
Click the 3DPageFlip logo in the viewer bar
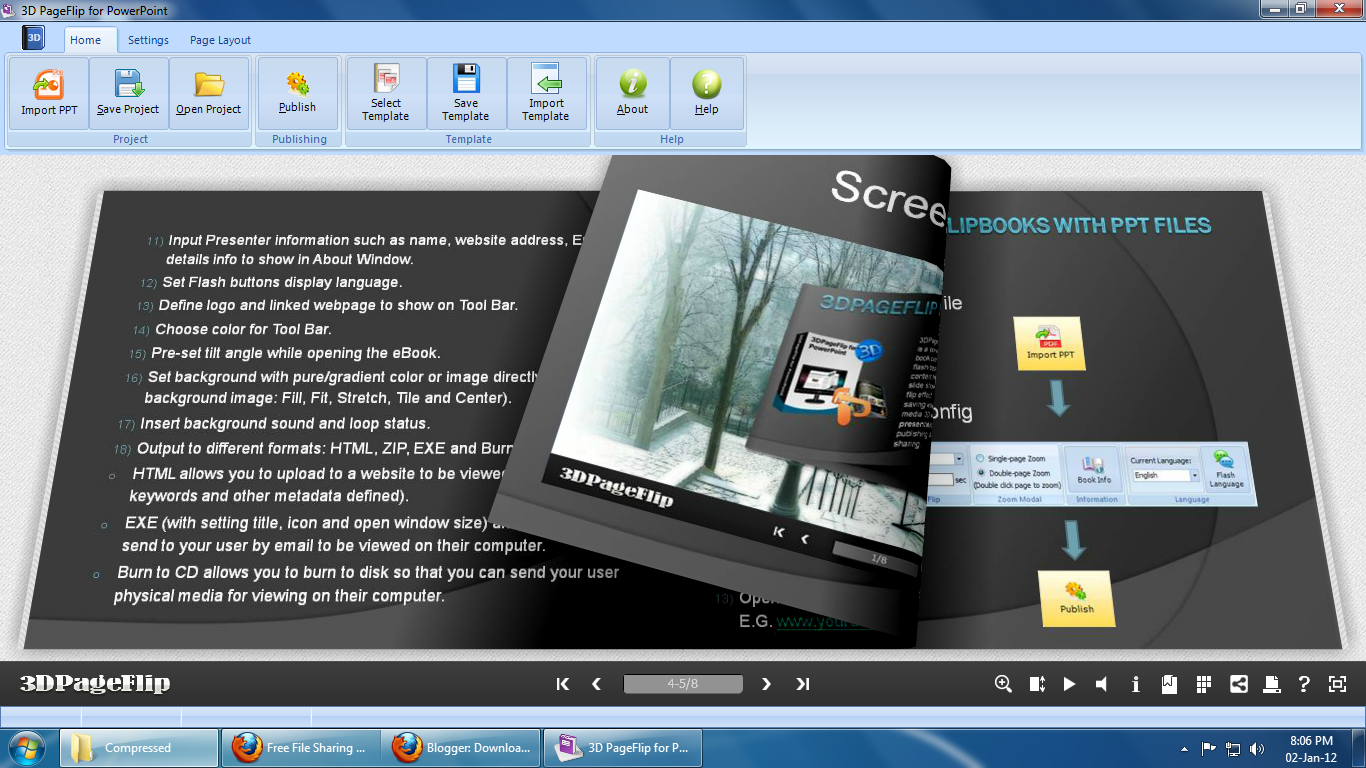tap(95, 684)
